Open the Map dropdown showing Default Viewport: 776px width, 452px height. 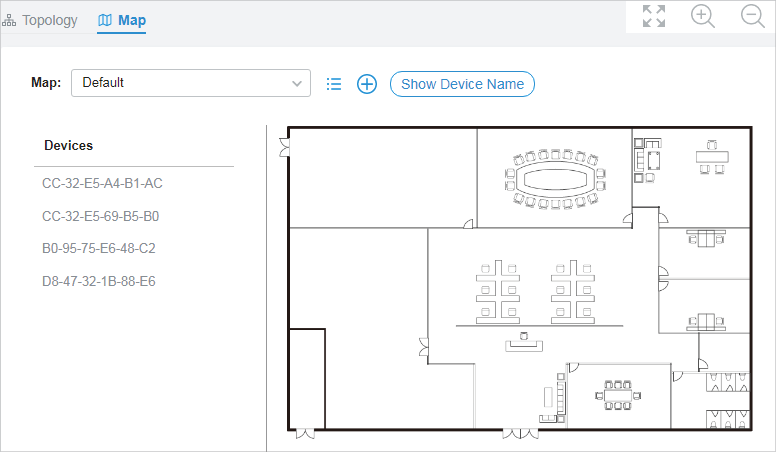[191, 83]
